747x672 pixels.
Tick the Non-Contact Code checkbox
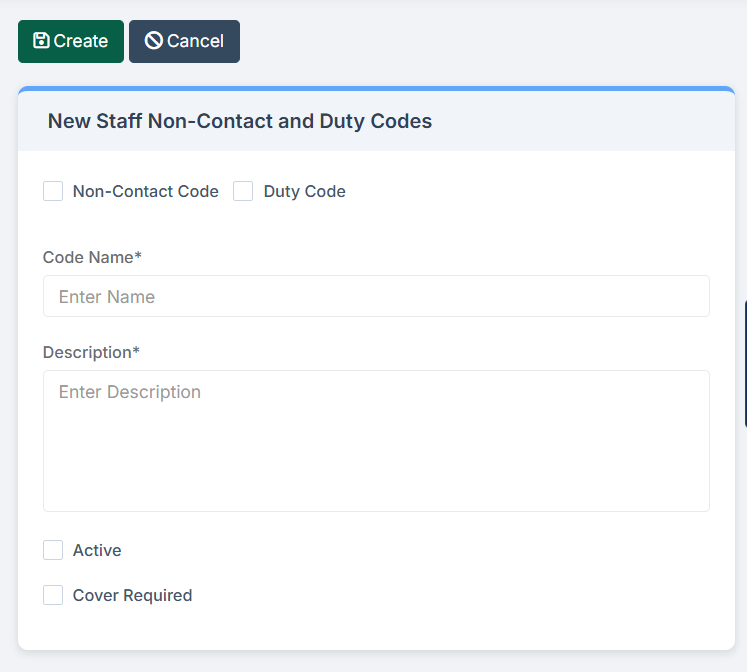pos(53,191)
